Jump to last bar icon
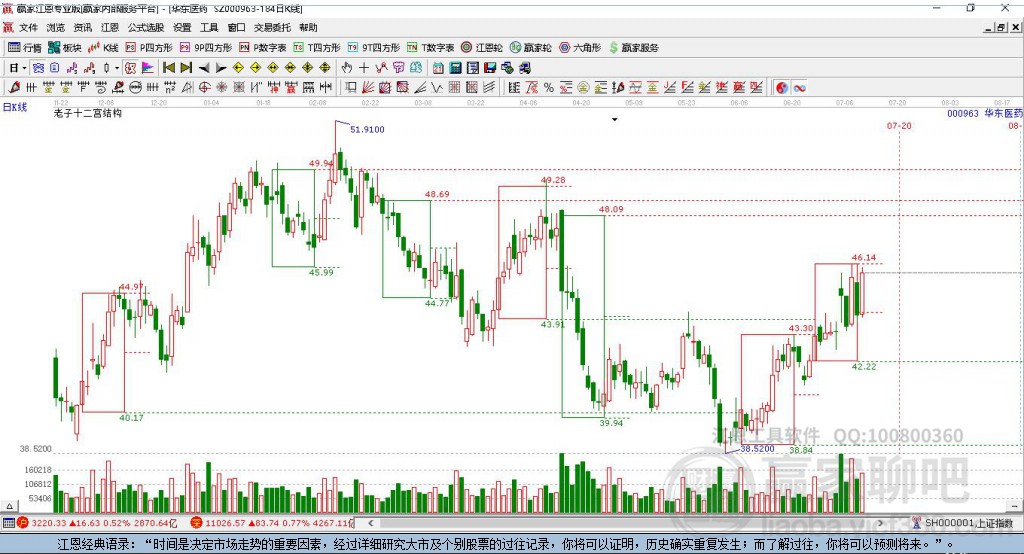 pyautogui.click(x=186, y=68)
